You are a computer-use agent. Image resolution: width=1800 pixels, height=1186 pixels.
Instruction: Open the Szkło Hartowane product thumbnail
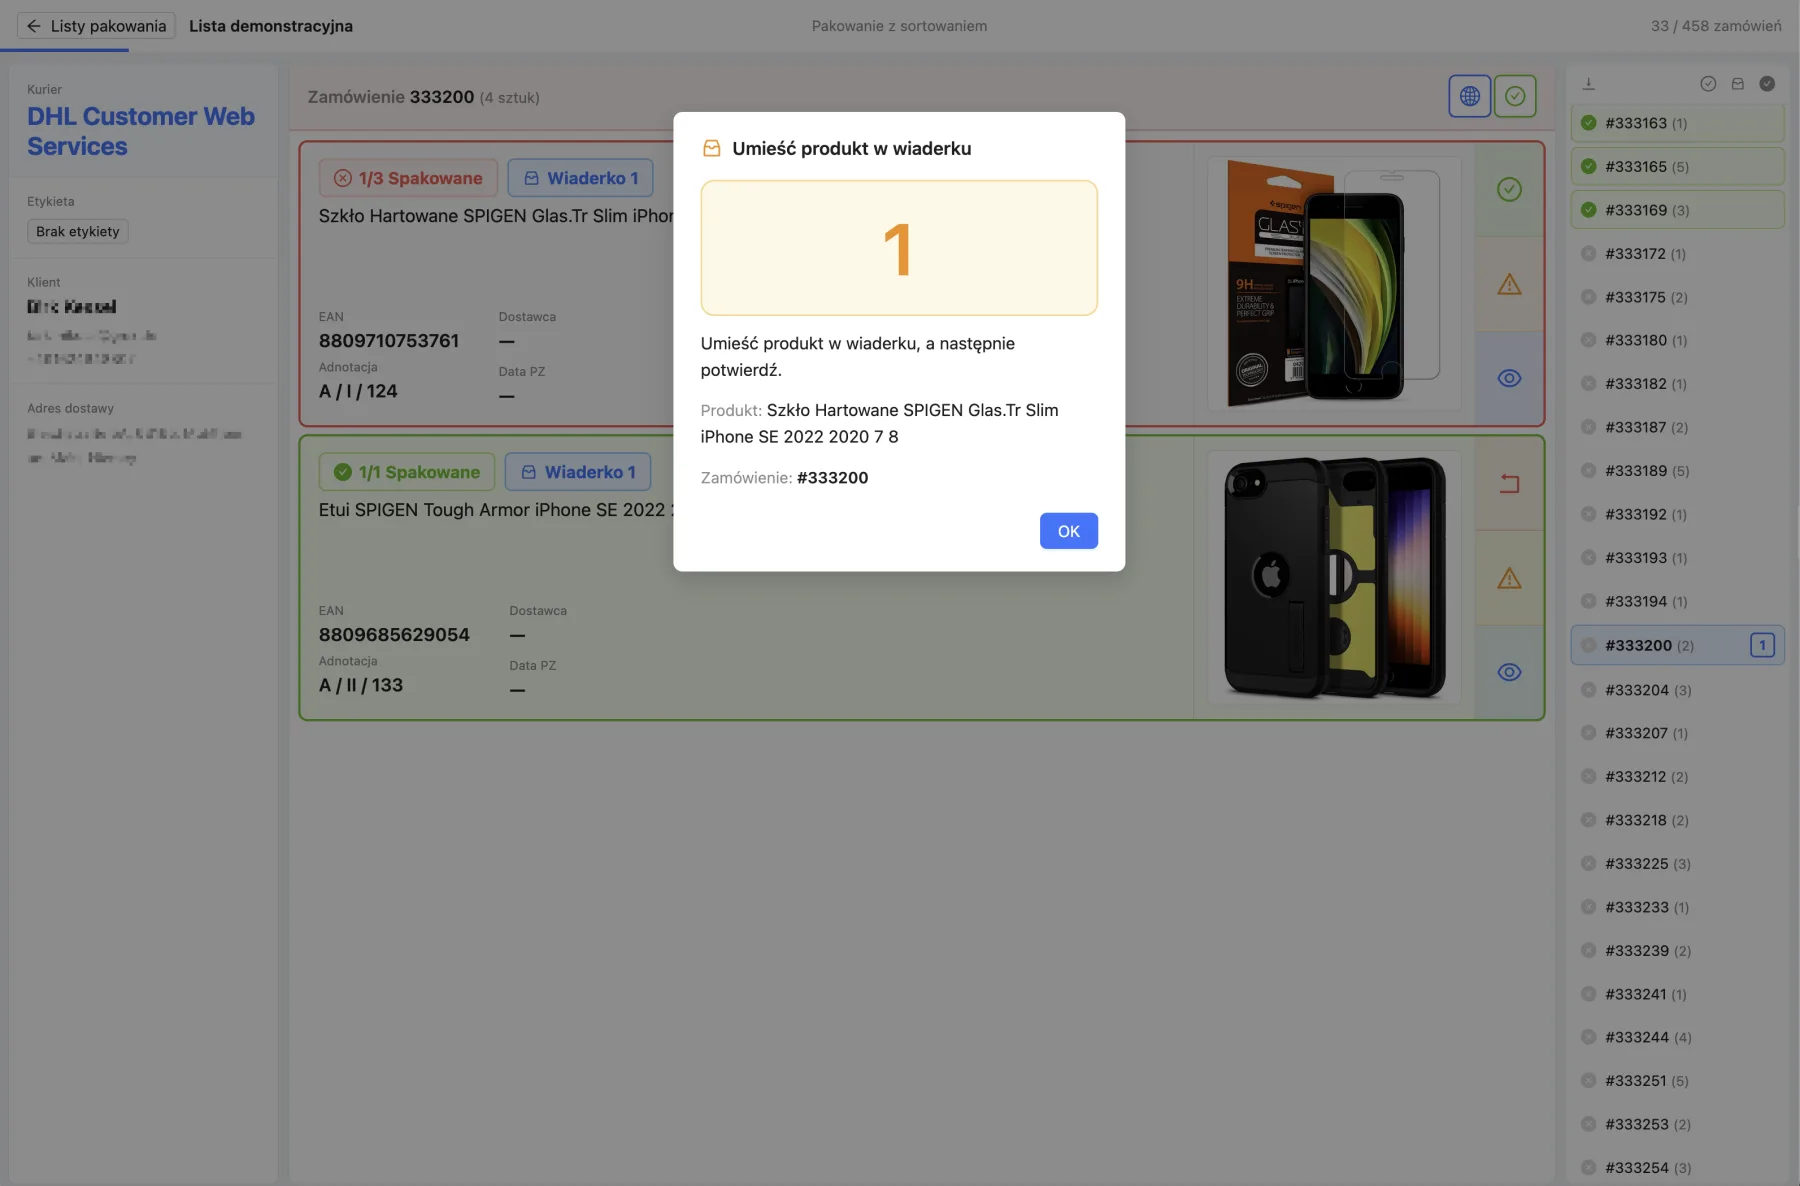tap(1334, 284)
